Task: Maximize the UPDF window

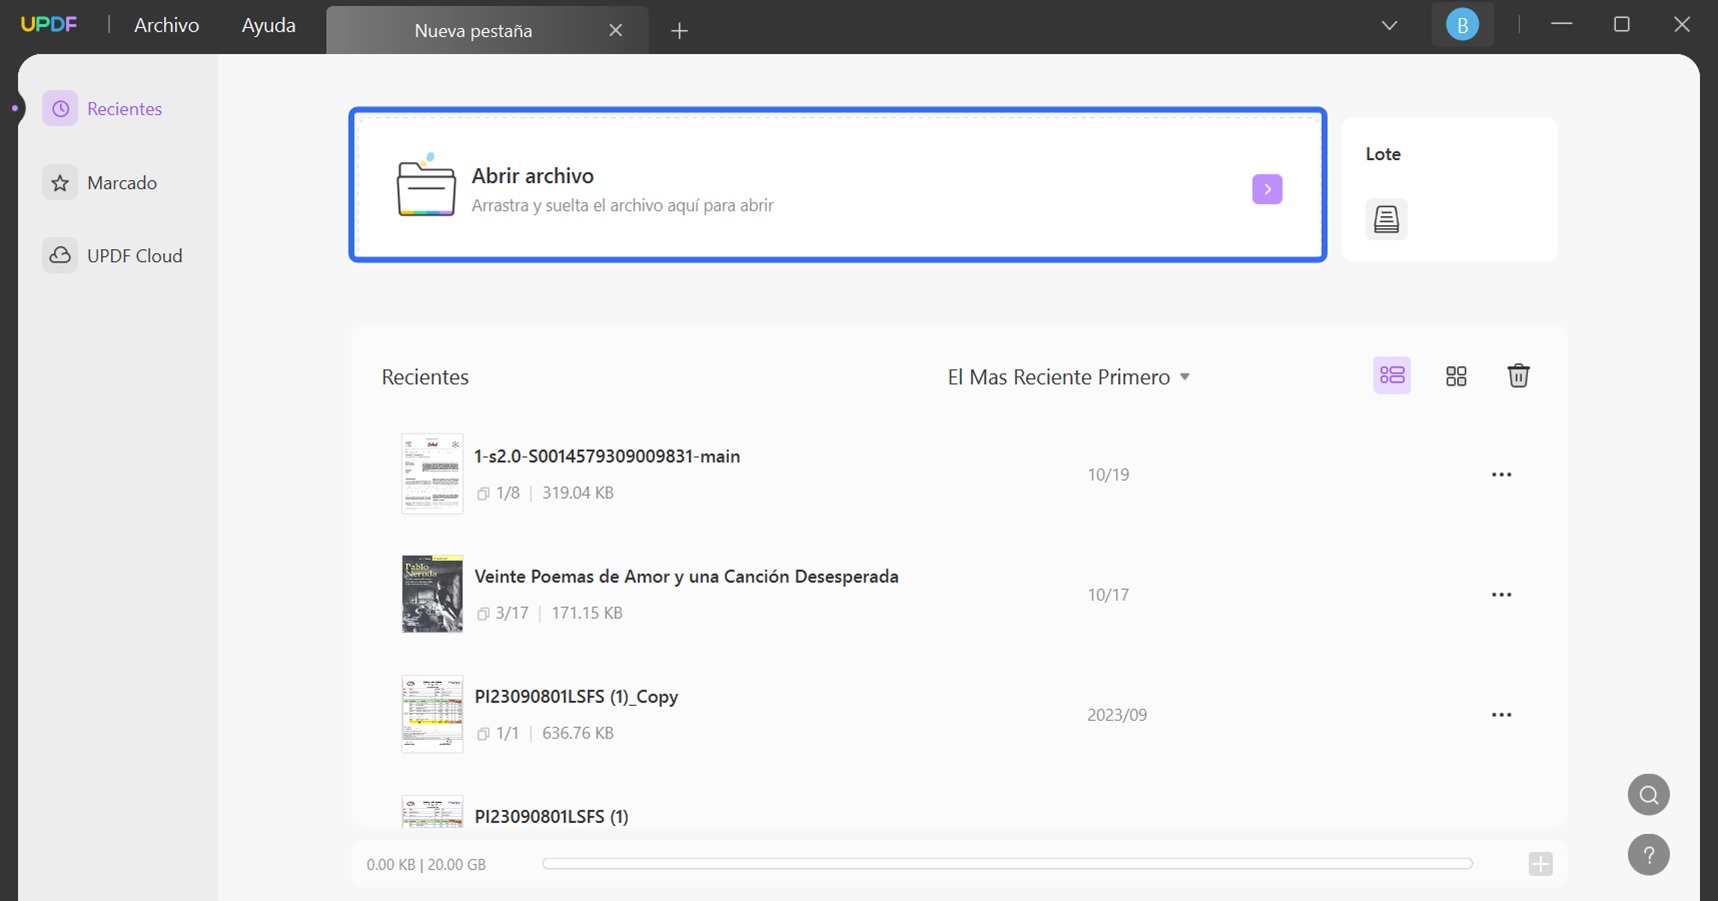Action: 1622,24
